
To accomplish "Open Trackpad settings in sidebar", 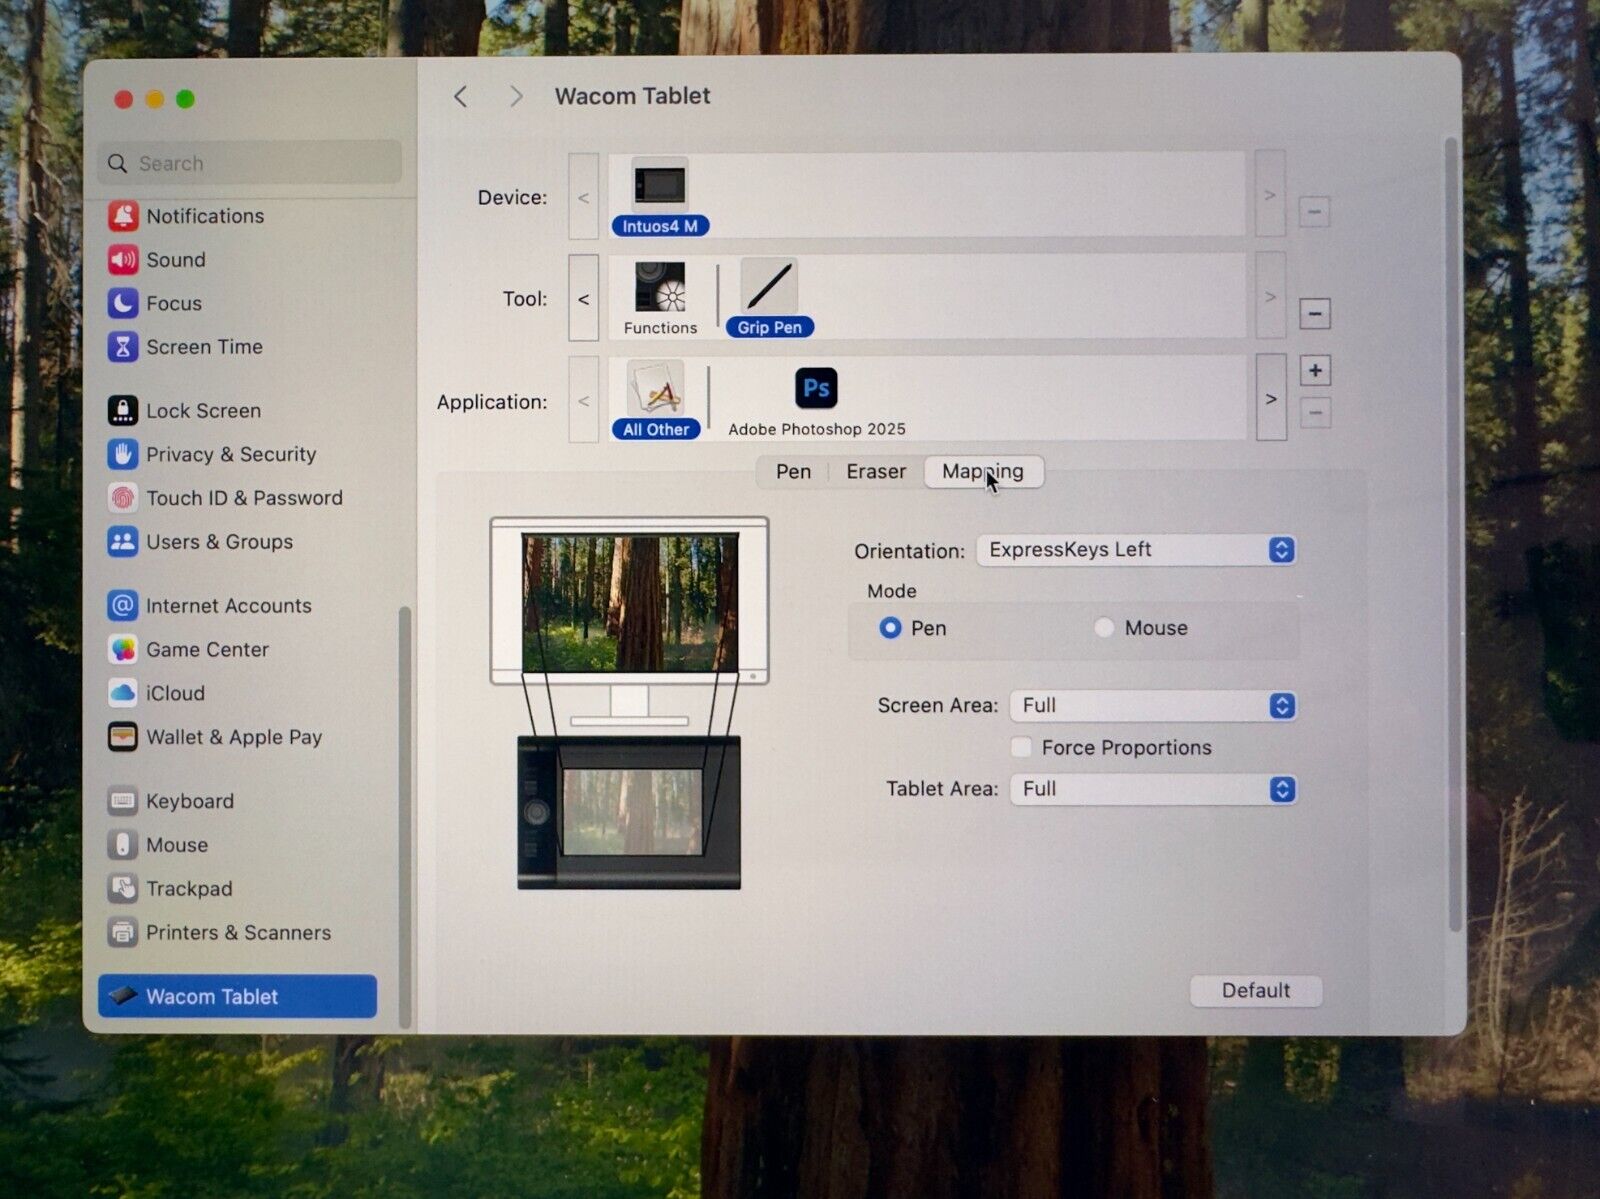I will coord(170,889).
